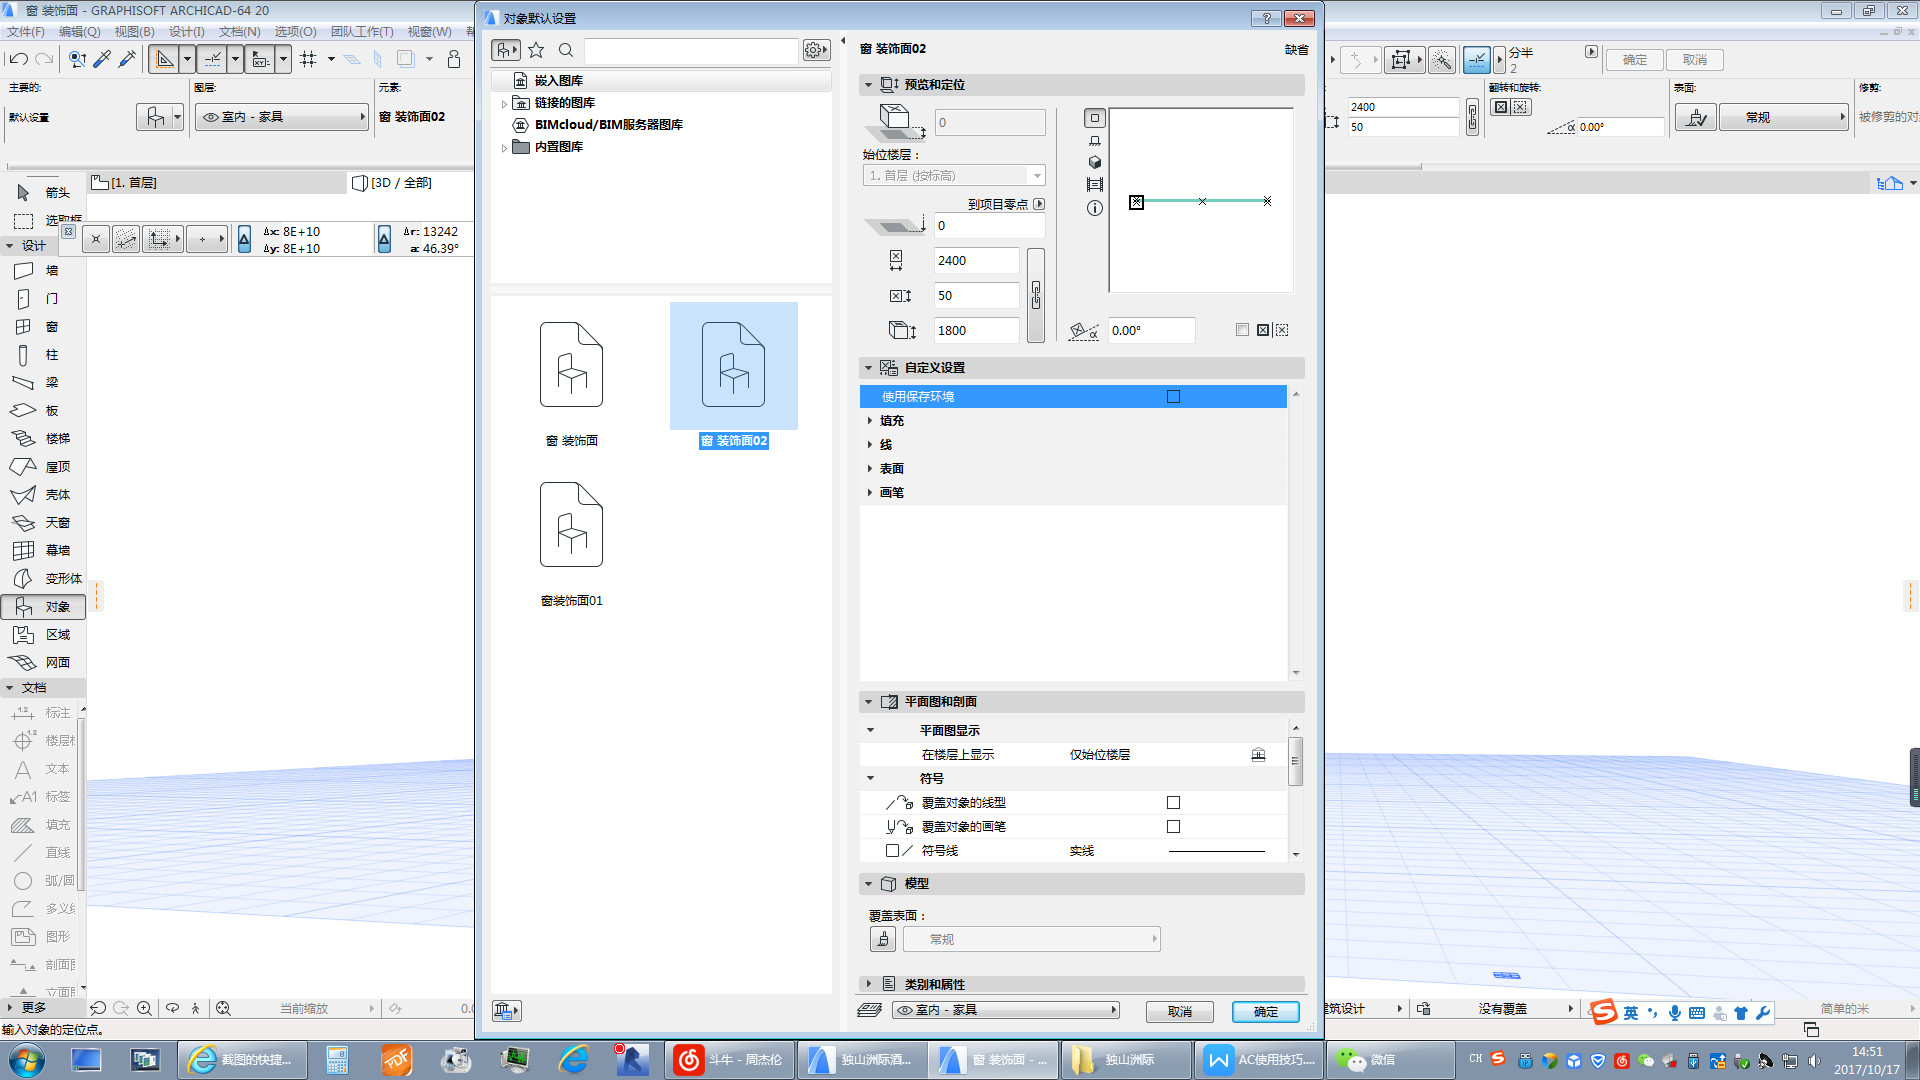
Task: Enable 覆盖对象的画笔 checkbox
Action: click(x=1174, y=827)
